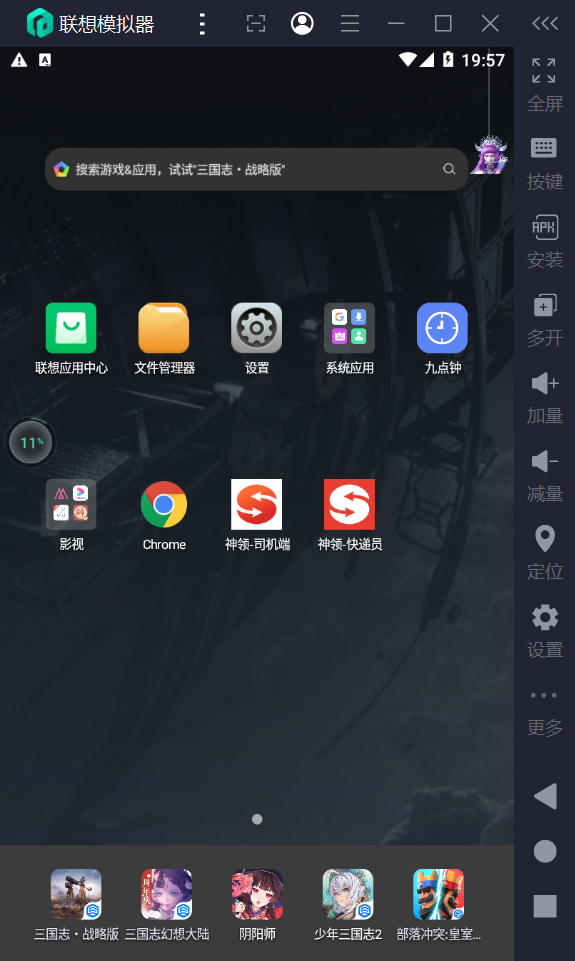Open the user account profile icon
575x961 pixels.
click(302, 23)
